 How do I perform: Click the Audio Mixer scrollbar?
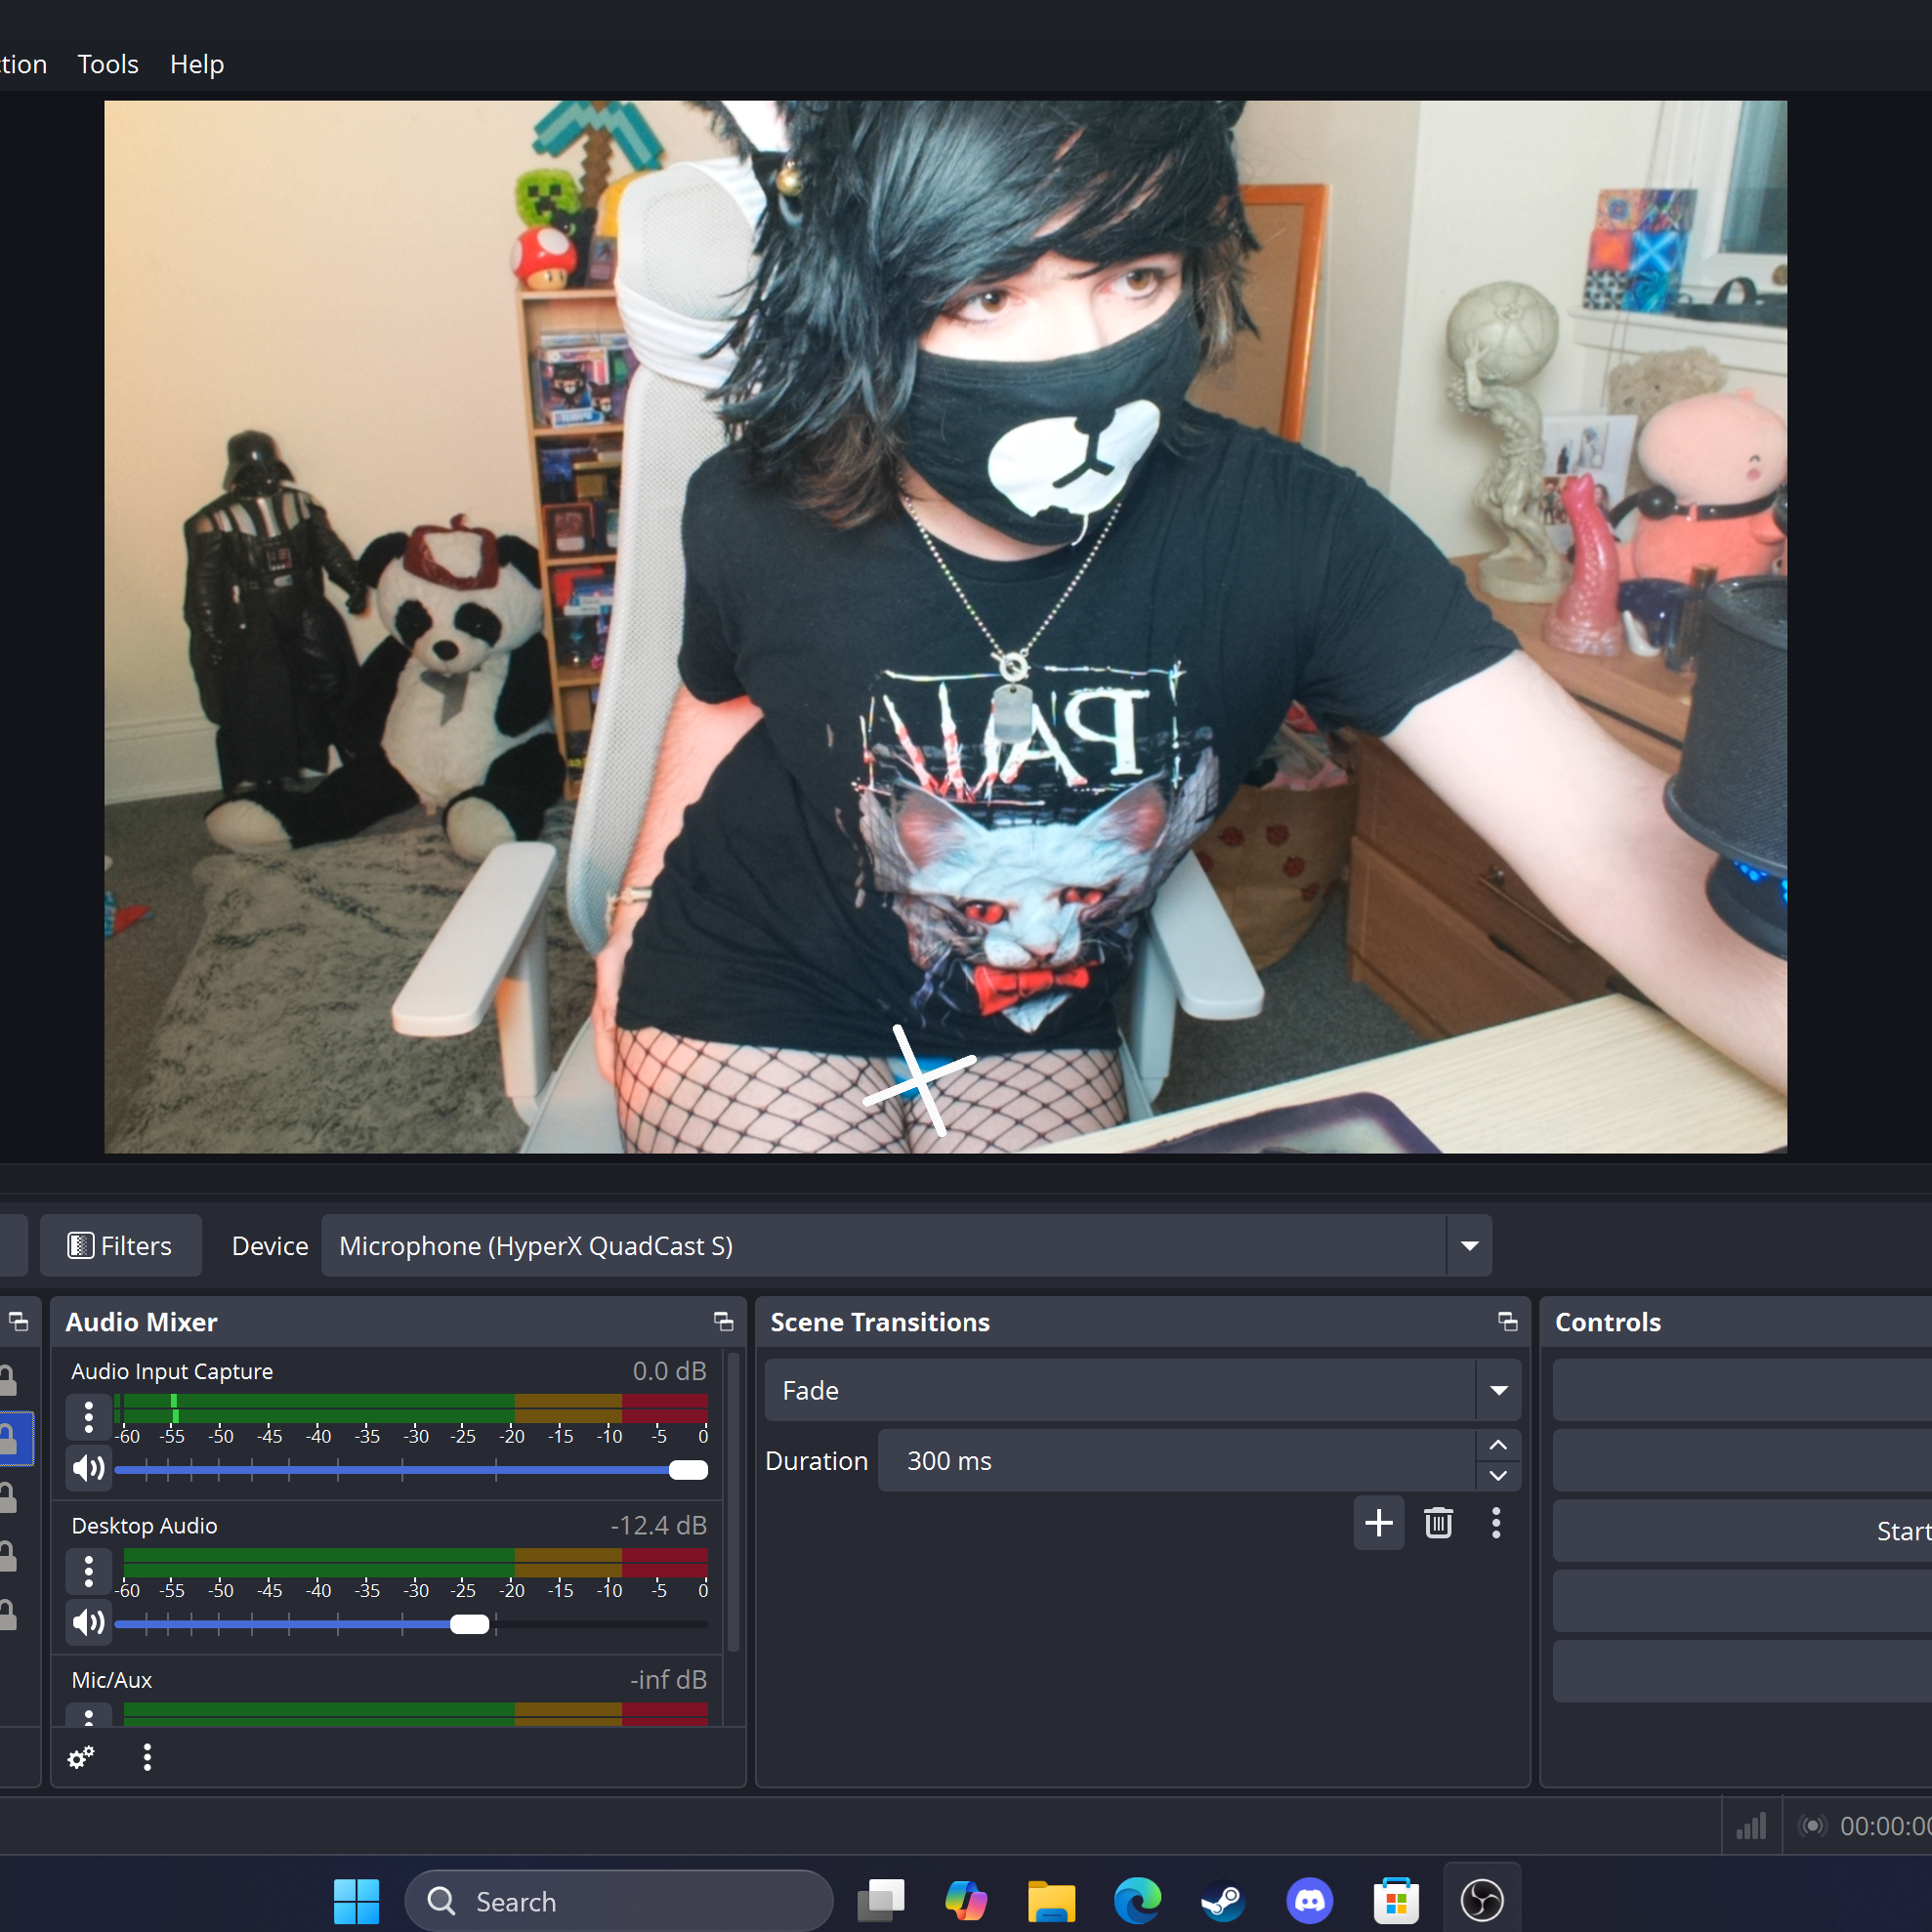pos(733,1500)
